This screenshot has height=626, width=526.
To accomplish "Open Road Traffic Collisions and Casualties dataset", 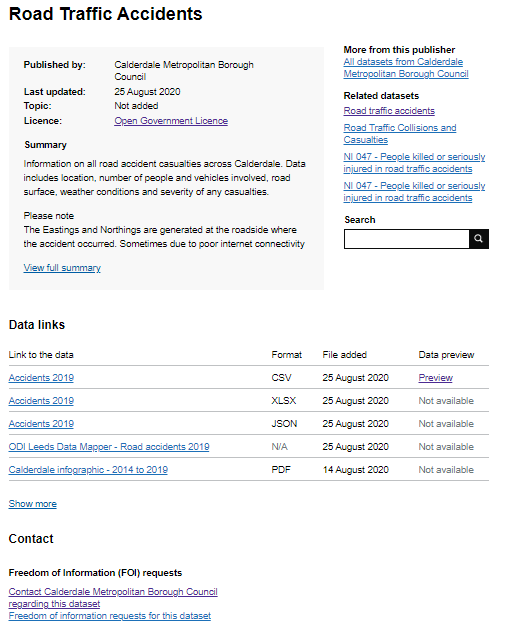I will pos(399,134).
